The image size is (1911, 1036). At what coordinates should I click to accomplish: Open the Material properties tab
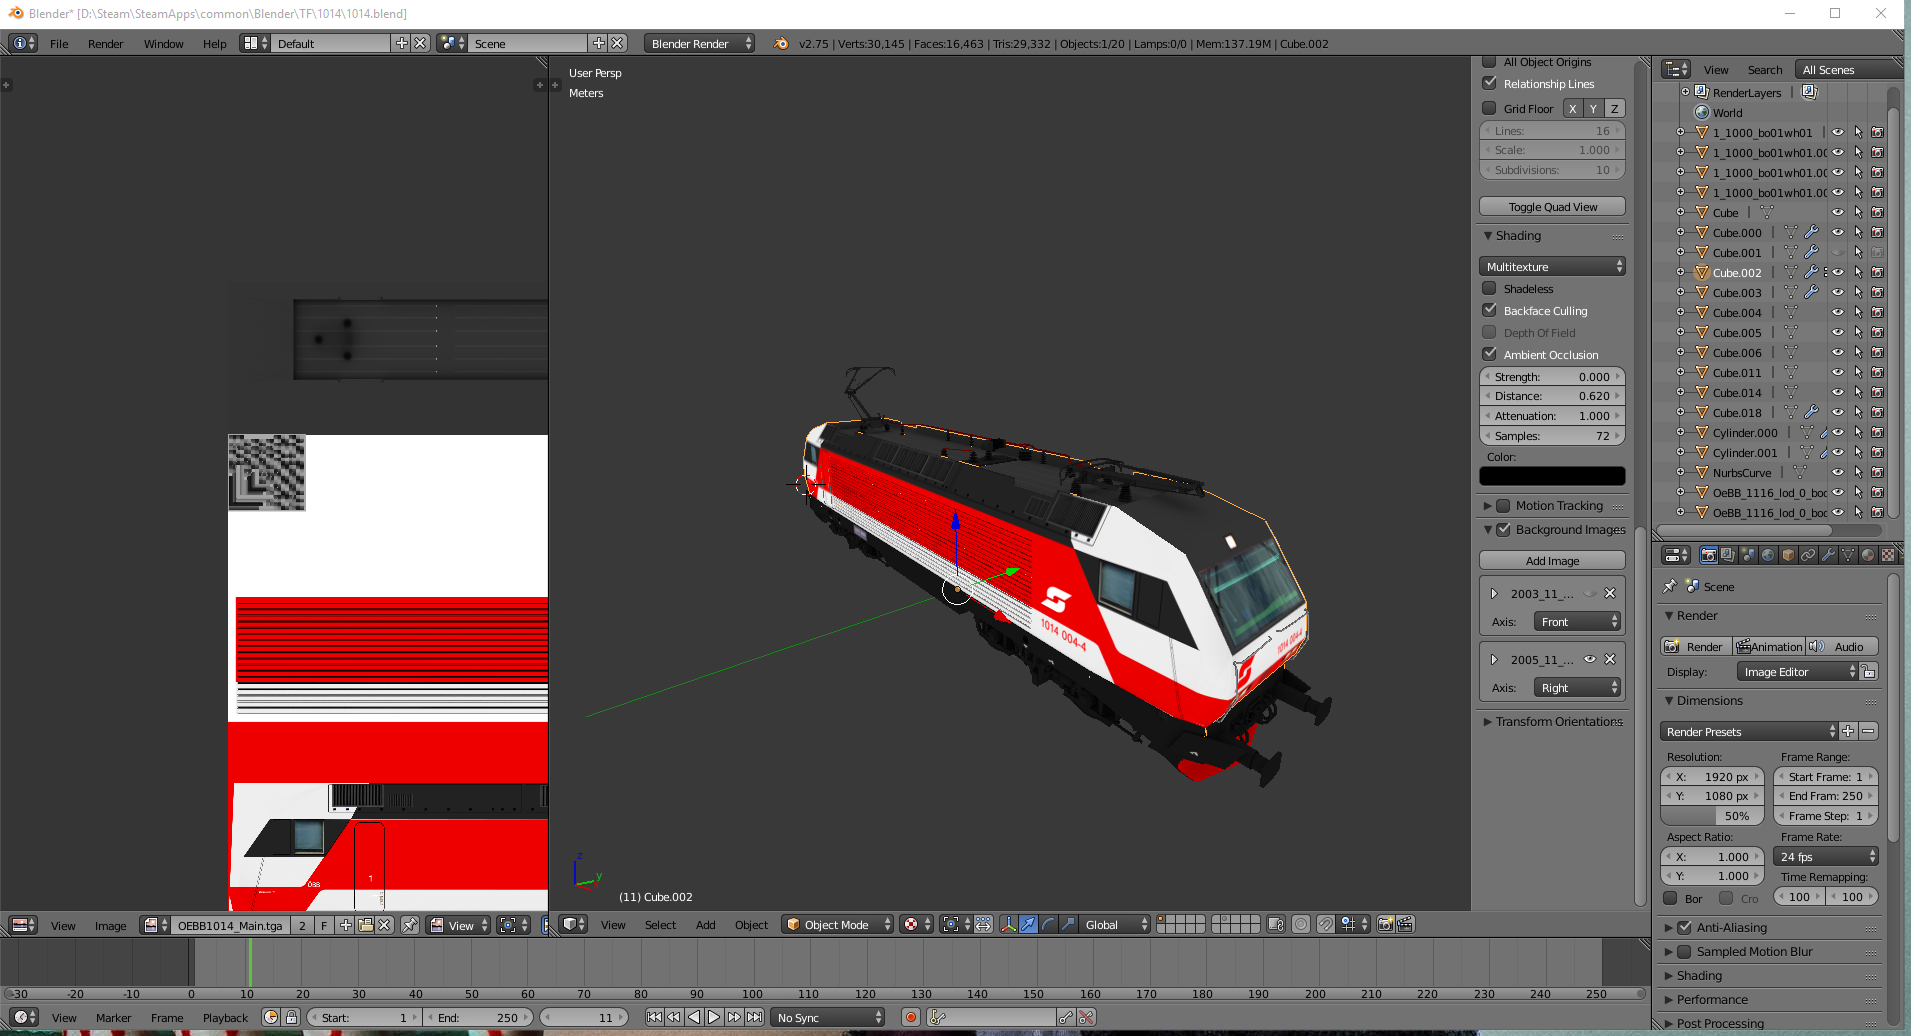click(1868, 555)
